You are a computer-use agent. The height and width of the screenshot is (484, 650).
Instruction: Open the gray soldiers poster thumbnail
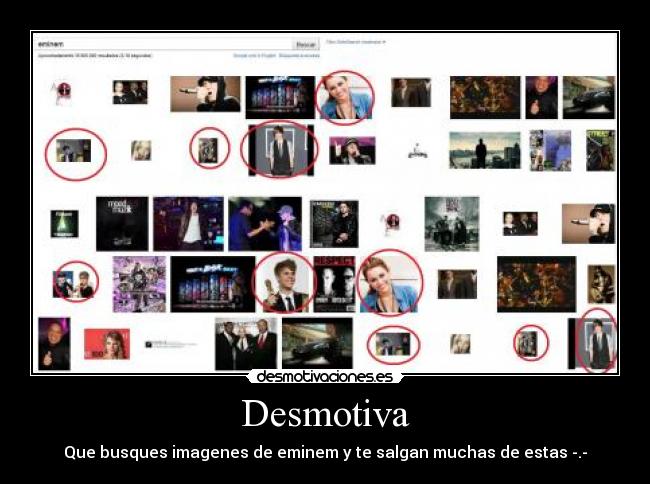click(x=452, y=224)
